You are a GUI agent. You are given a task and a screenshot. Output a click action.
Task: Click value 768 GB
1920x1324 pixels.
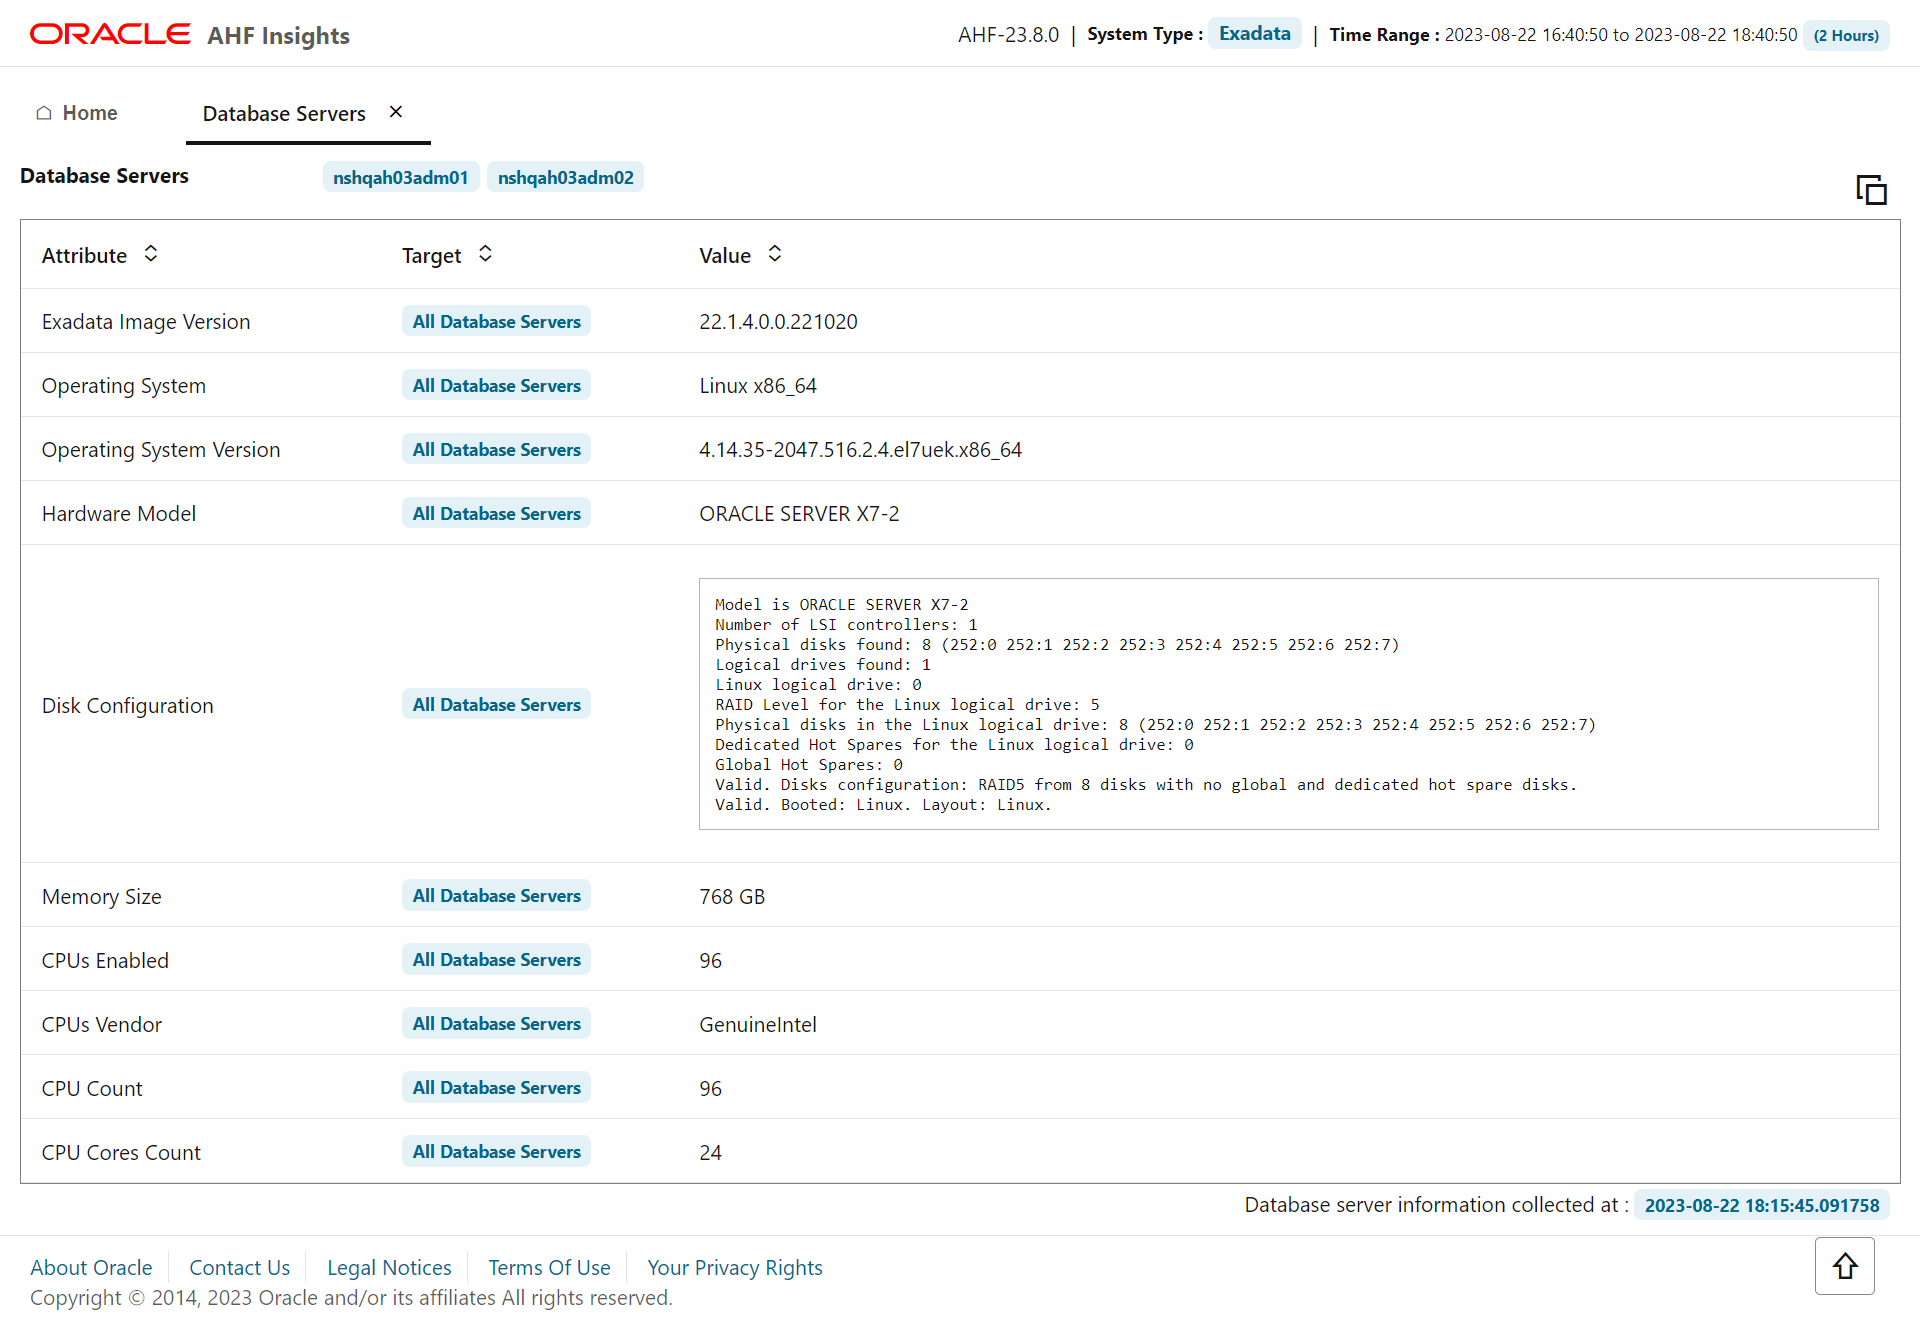[x=732, y=897]
